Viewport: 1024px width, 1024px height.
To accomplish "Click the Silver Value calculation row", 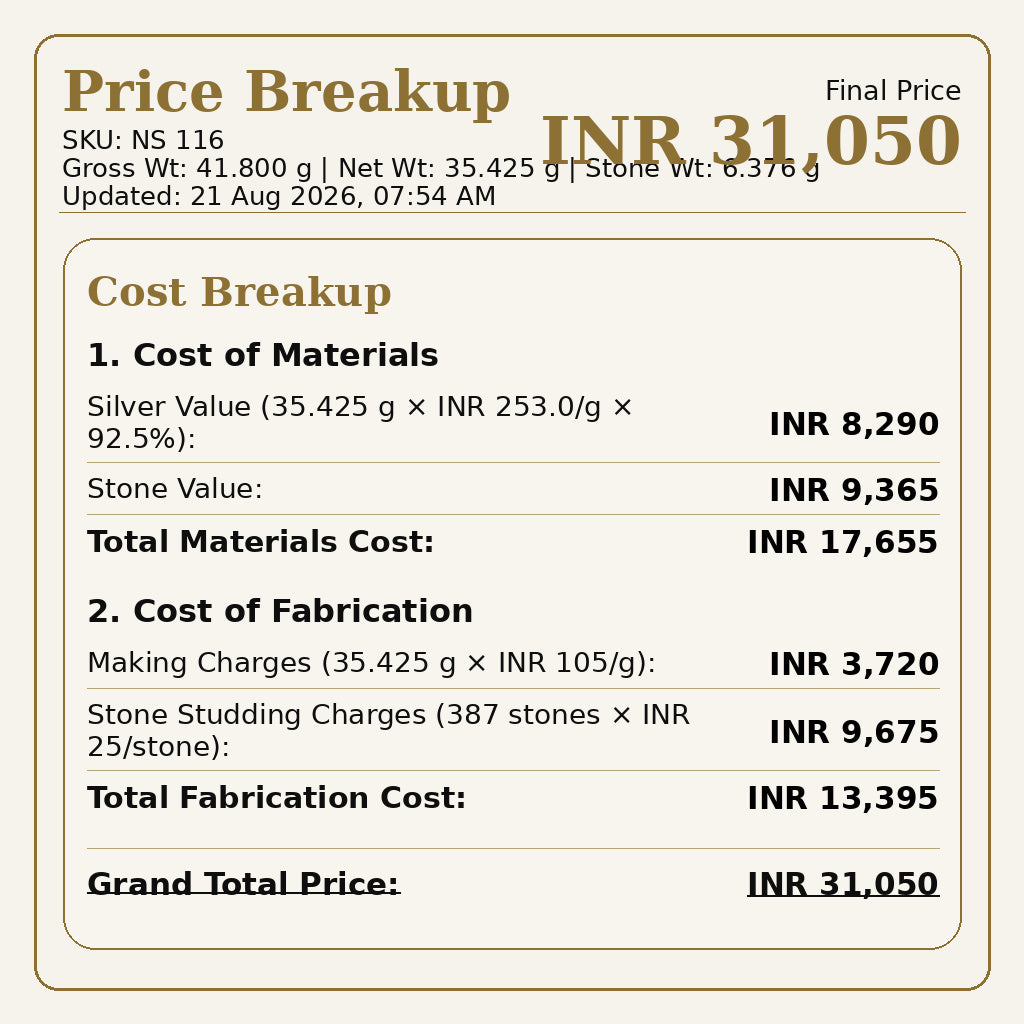I will tap(513, 423).
